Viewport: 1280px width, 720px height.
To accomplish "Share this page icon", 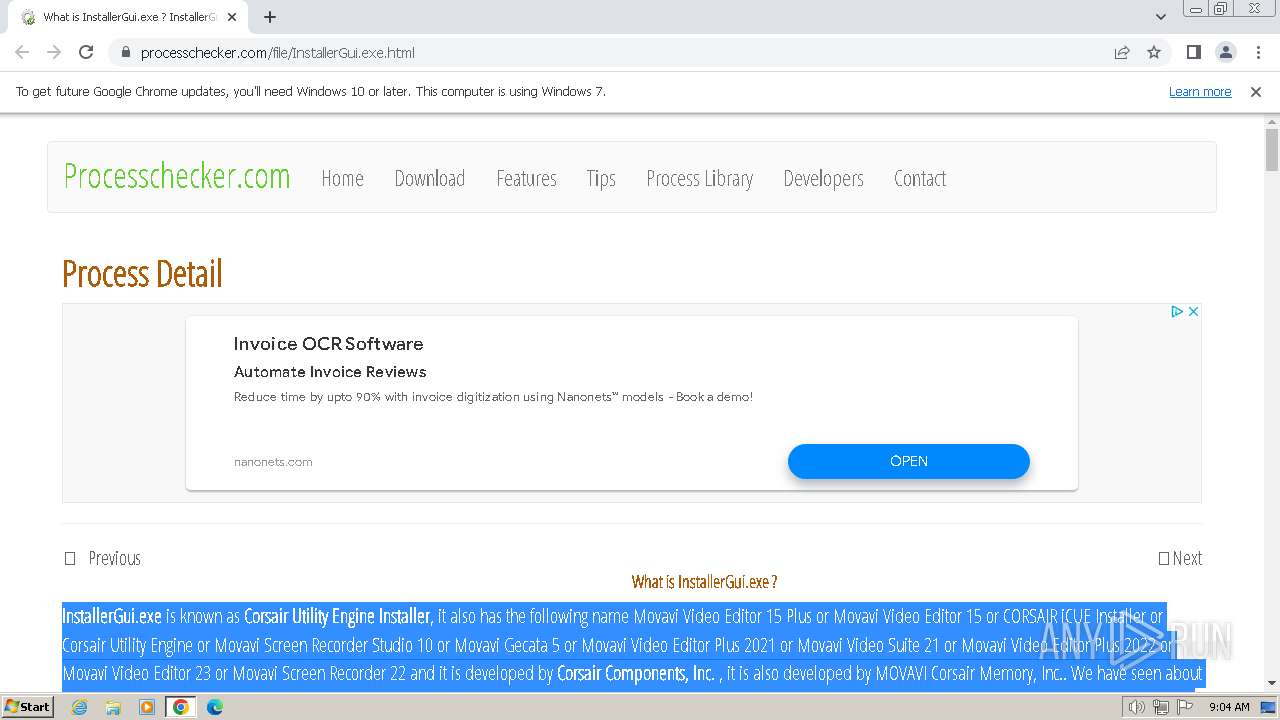I will pyautogui.click(x=1122, y=52).
